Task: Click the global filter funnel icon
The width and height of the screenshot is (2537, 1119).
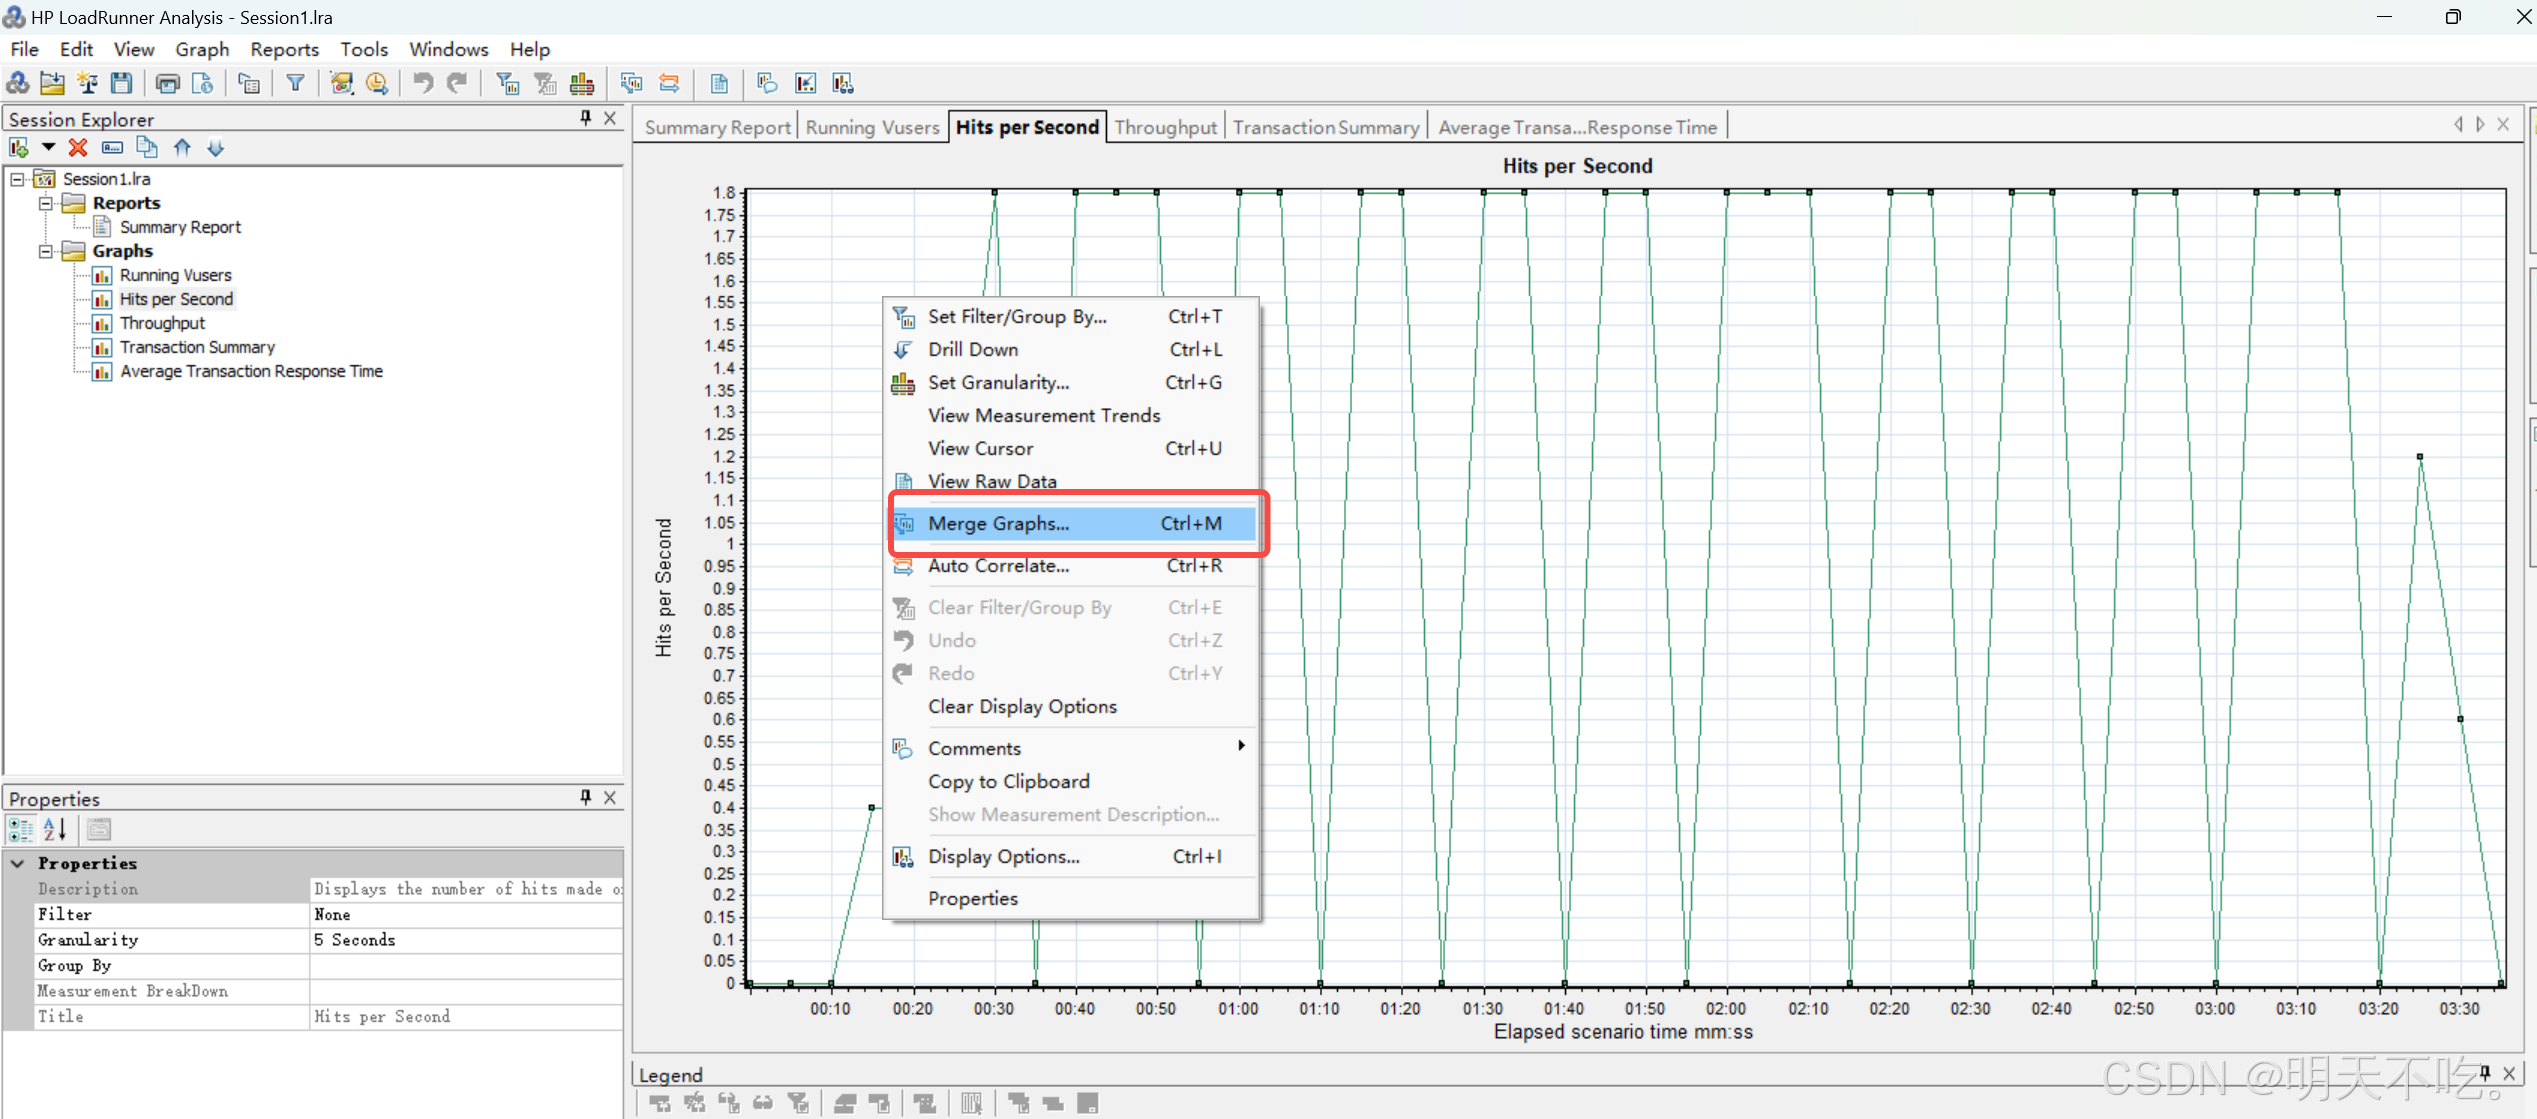Action: [x=295, y=84]
